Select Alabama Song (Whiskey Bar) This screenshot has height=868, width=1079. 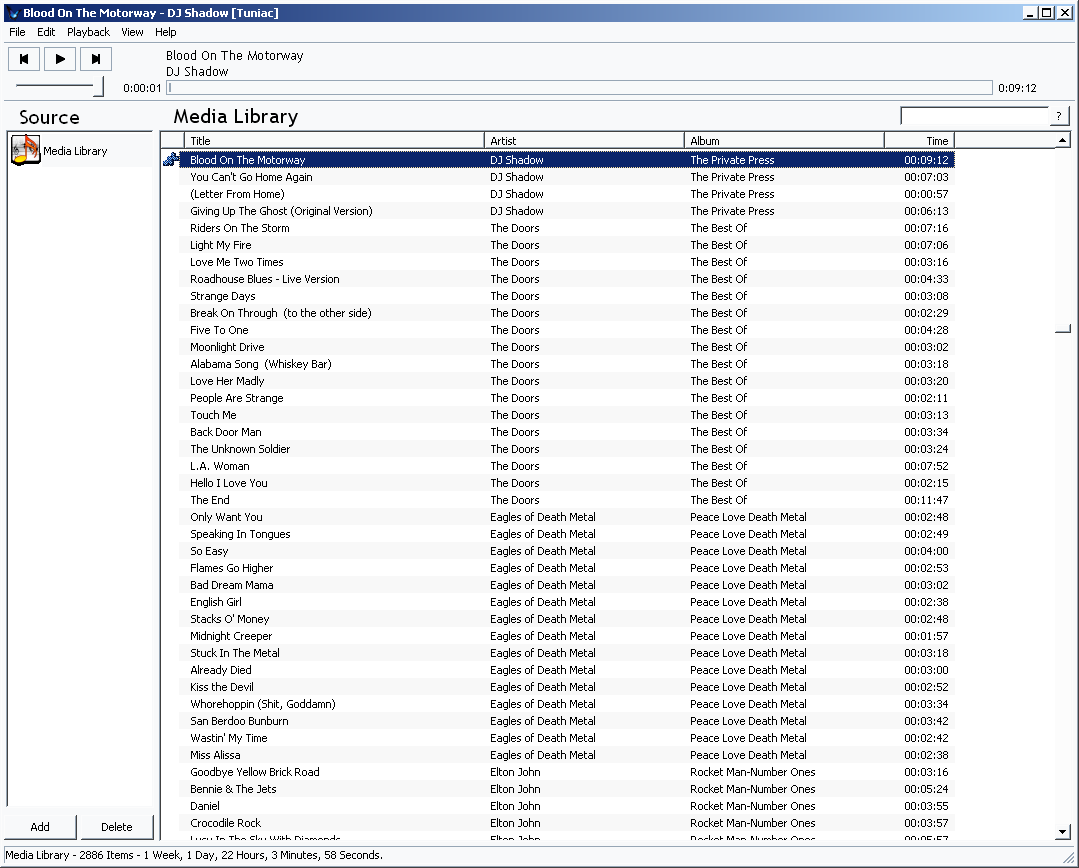(x=568, y=363)
